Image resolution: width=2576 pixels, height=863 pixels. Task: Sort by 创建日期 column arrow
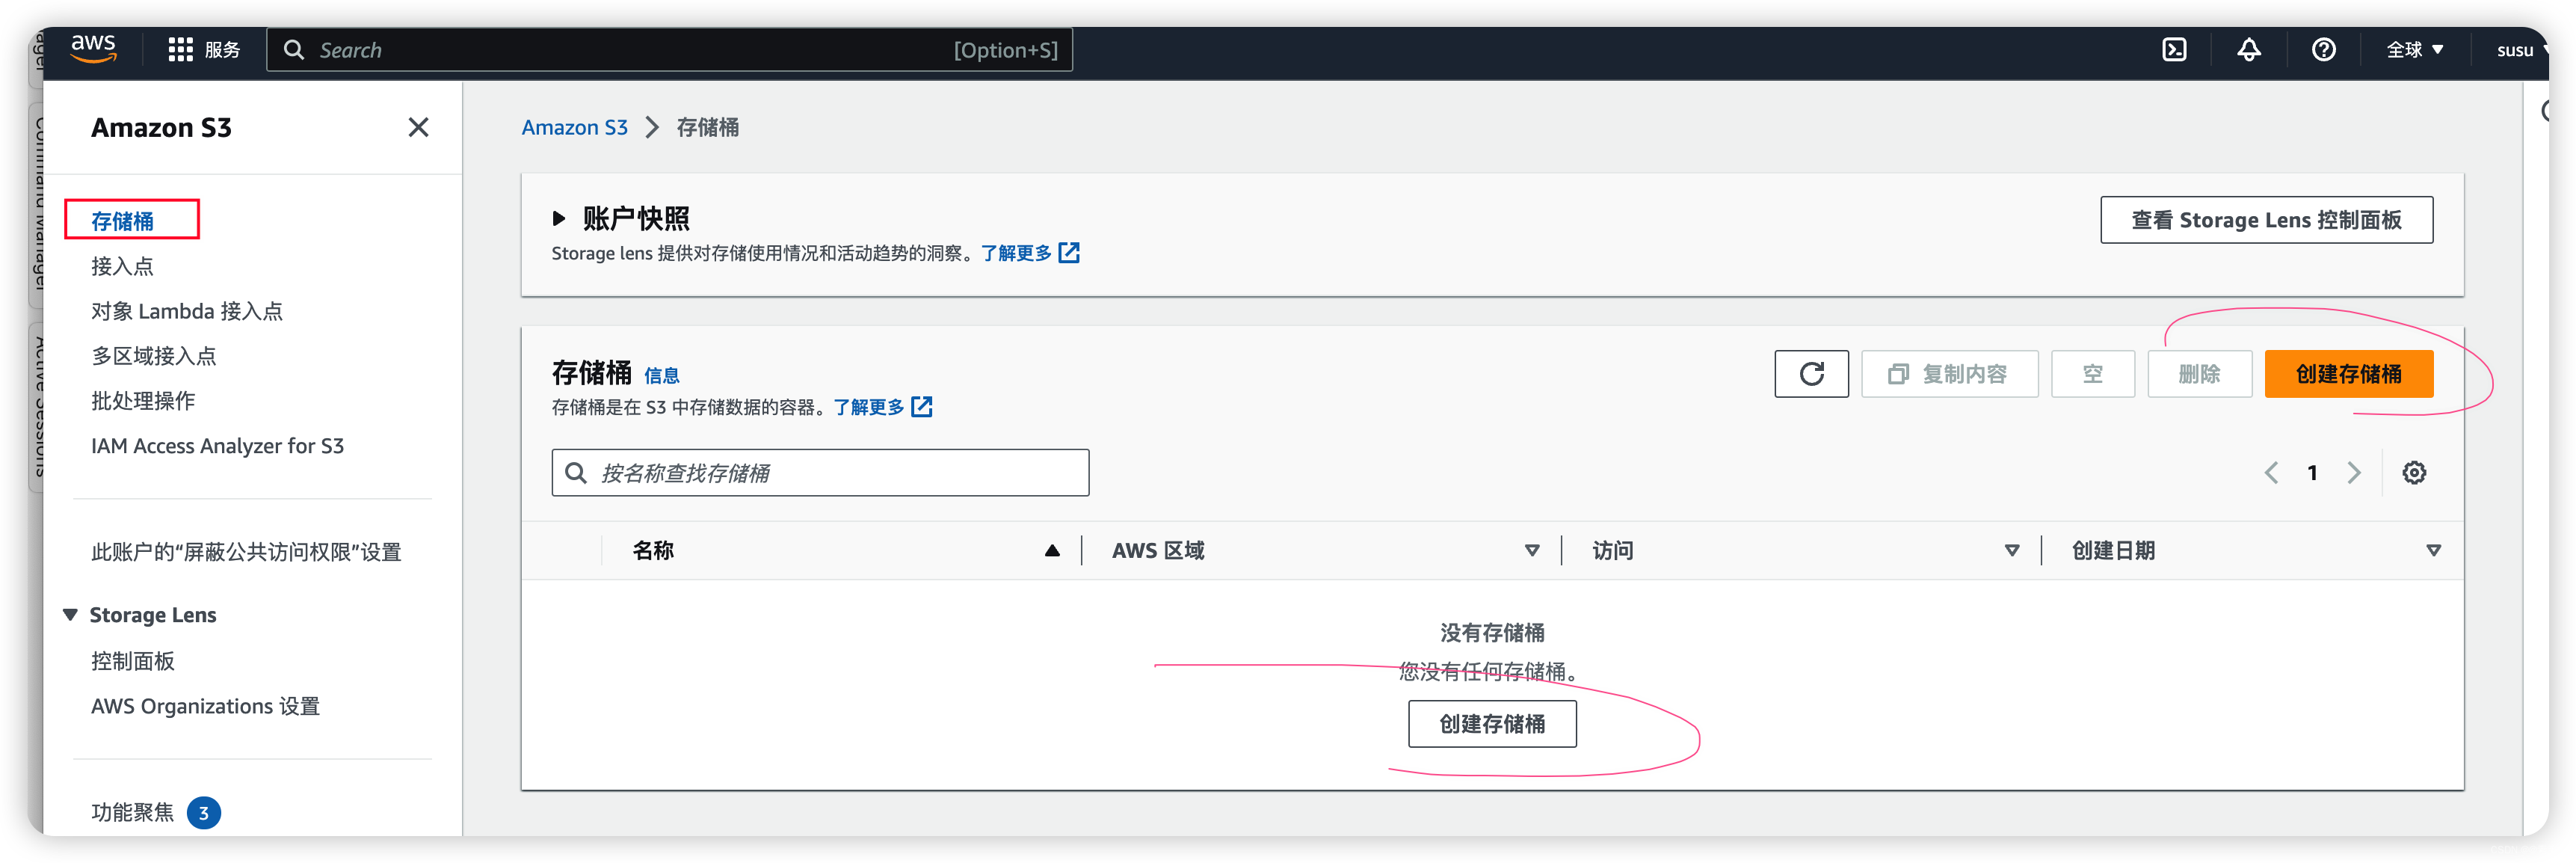tap(2433, 551)
